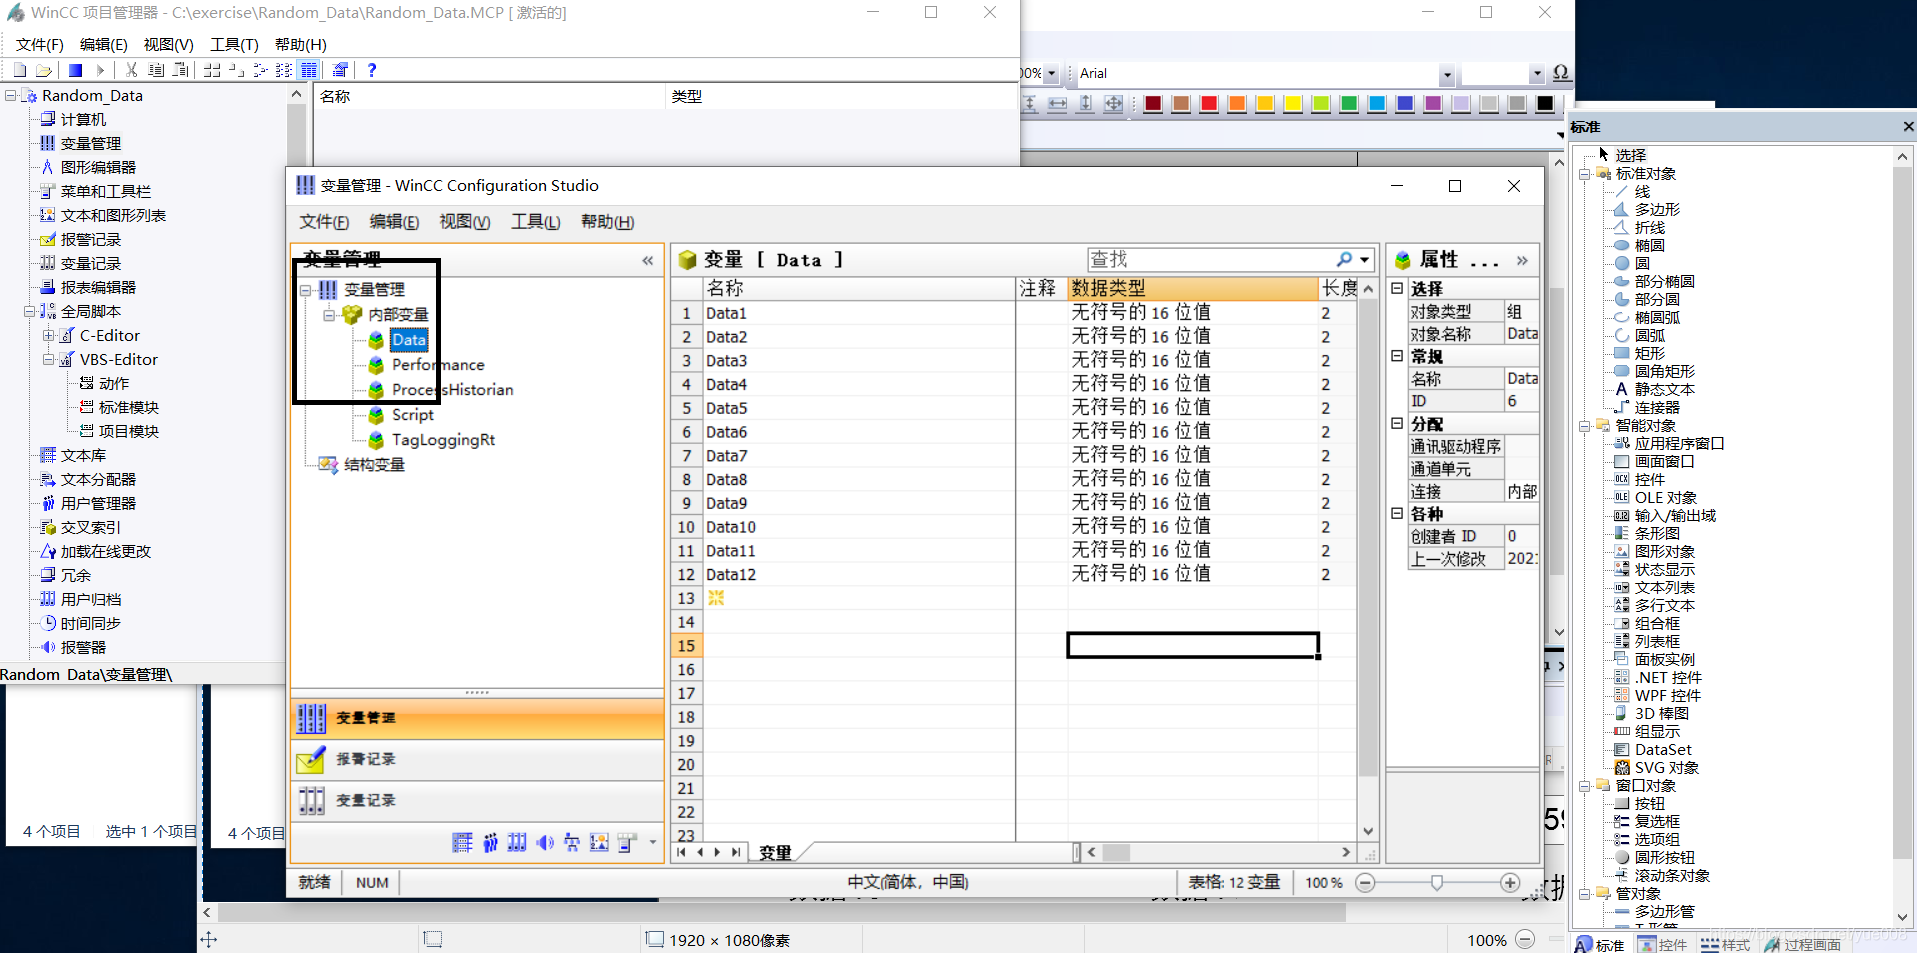Viewport: 1917px width, 953px height.
Task: Collapse navigation panel with double chevron
Action: [x=648, y=260]
